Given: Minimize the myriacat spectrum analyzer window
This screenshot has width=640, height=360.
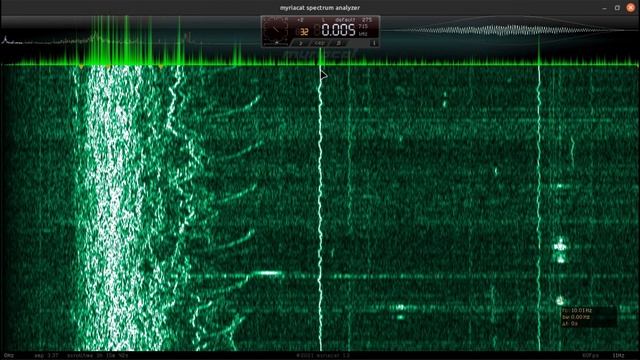Looking at the screenshot, I should 604,8.
